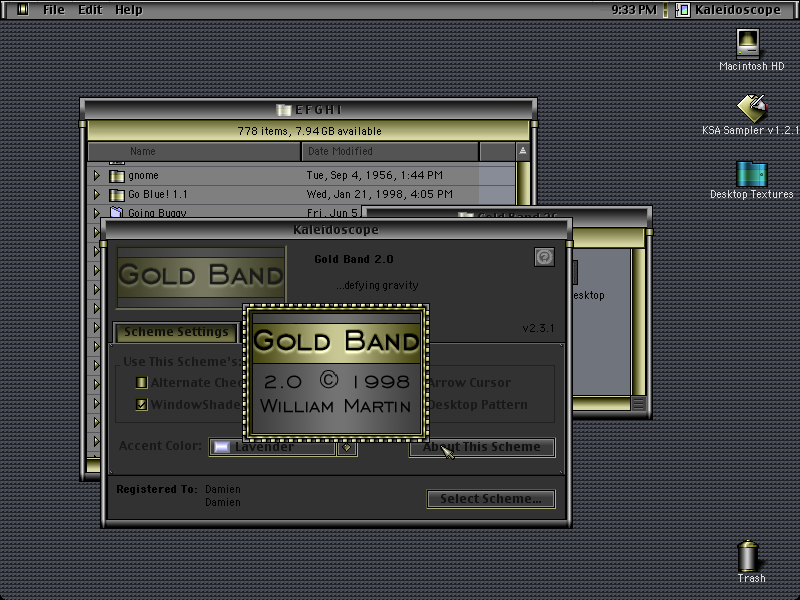Click the Select Scheme... button
The height and width of the screenshot is (600, 800).
[491, 498]
